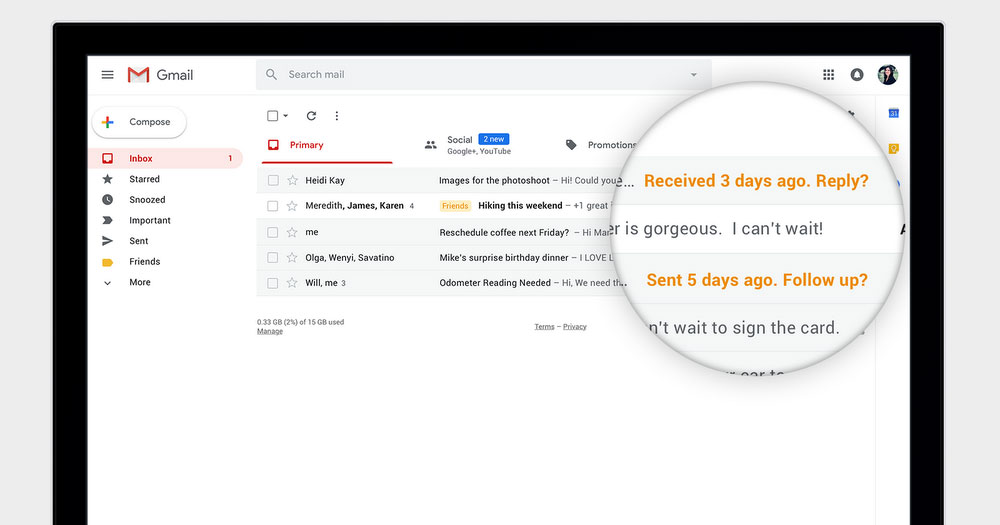Click the Promotions tag icon
1000x525 pixels.
(x=571, y=145)
